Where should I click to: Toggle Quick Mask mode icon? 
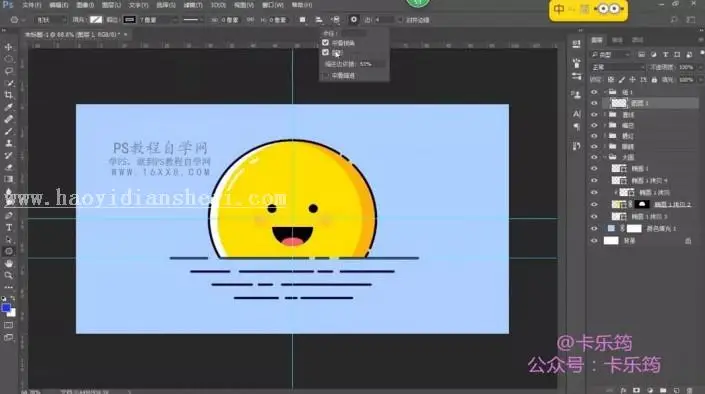click(9, 325)
